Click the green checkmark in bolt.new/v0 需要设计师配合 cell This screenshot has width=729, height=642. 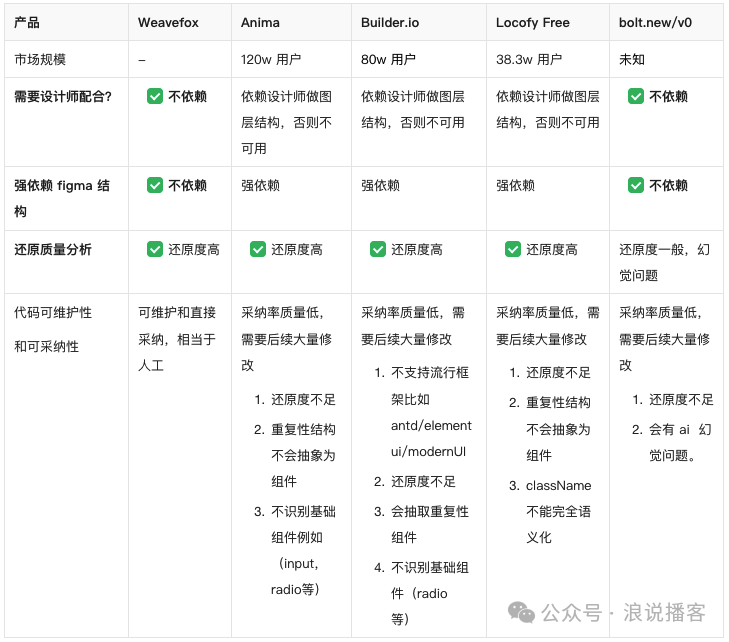click(x=636, y=96)
